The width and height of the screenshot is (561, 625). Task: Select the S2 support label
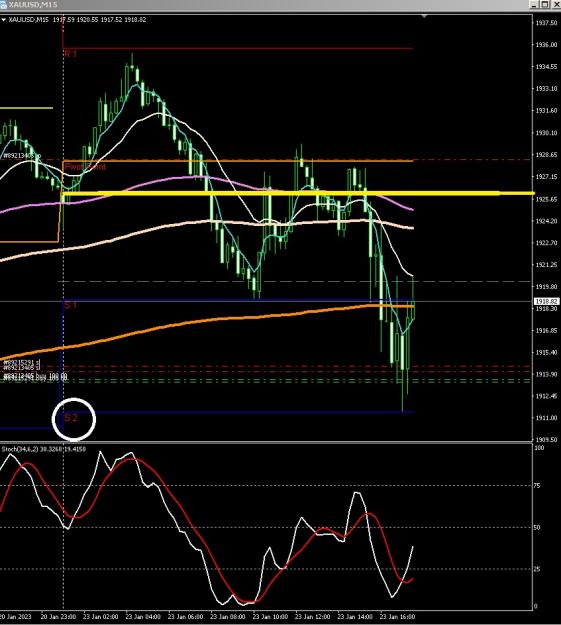click(71, 418)
